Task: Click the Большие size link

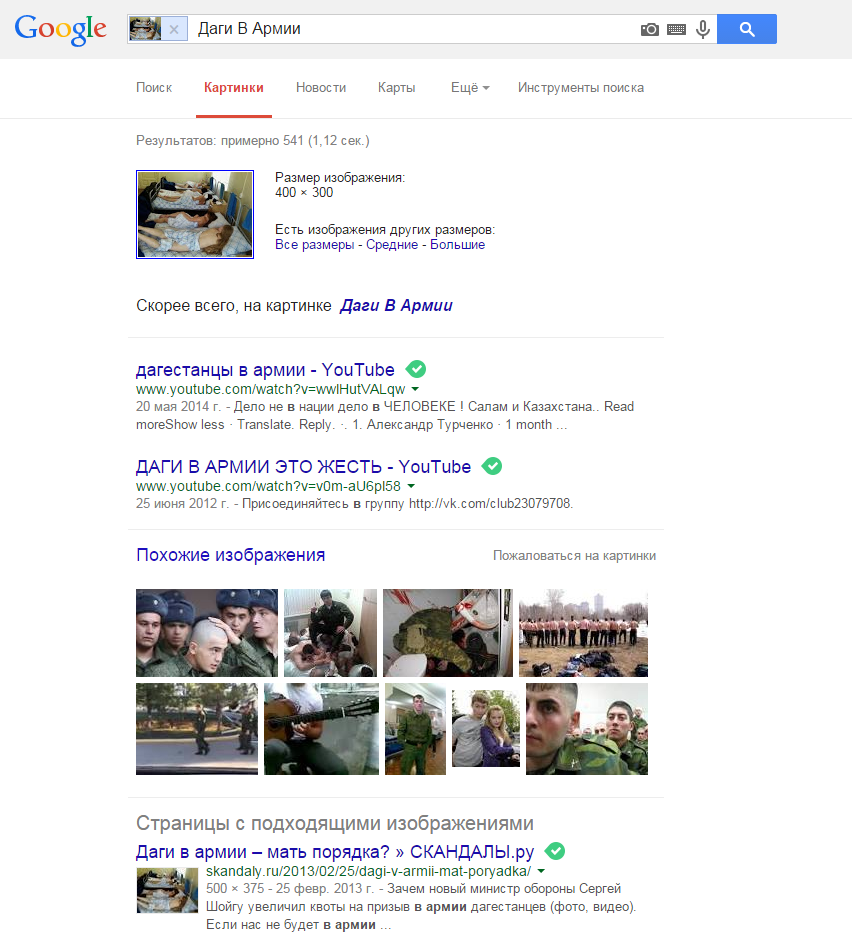Action: point(457,244)
